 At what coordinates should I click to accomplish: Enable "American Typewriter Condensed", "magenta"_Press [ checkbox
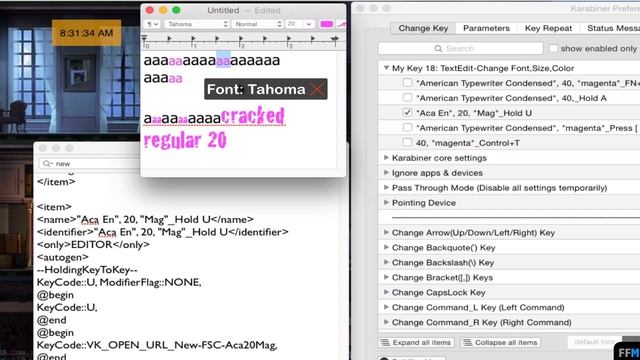click(407, 128)
